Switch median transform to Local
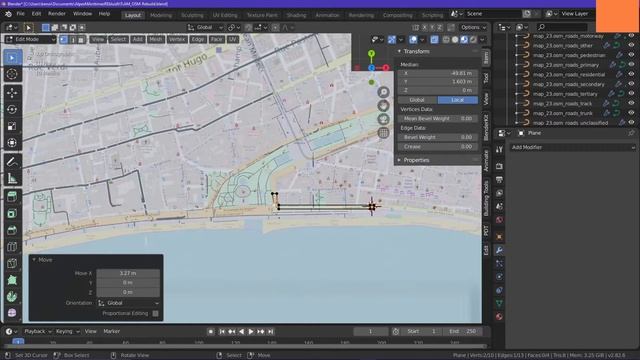Image resolution: width=640 pixels, height=360 pixels. (x=458, y=100)
